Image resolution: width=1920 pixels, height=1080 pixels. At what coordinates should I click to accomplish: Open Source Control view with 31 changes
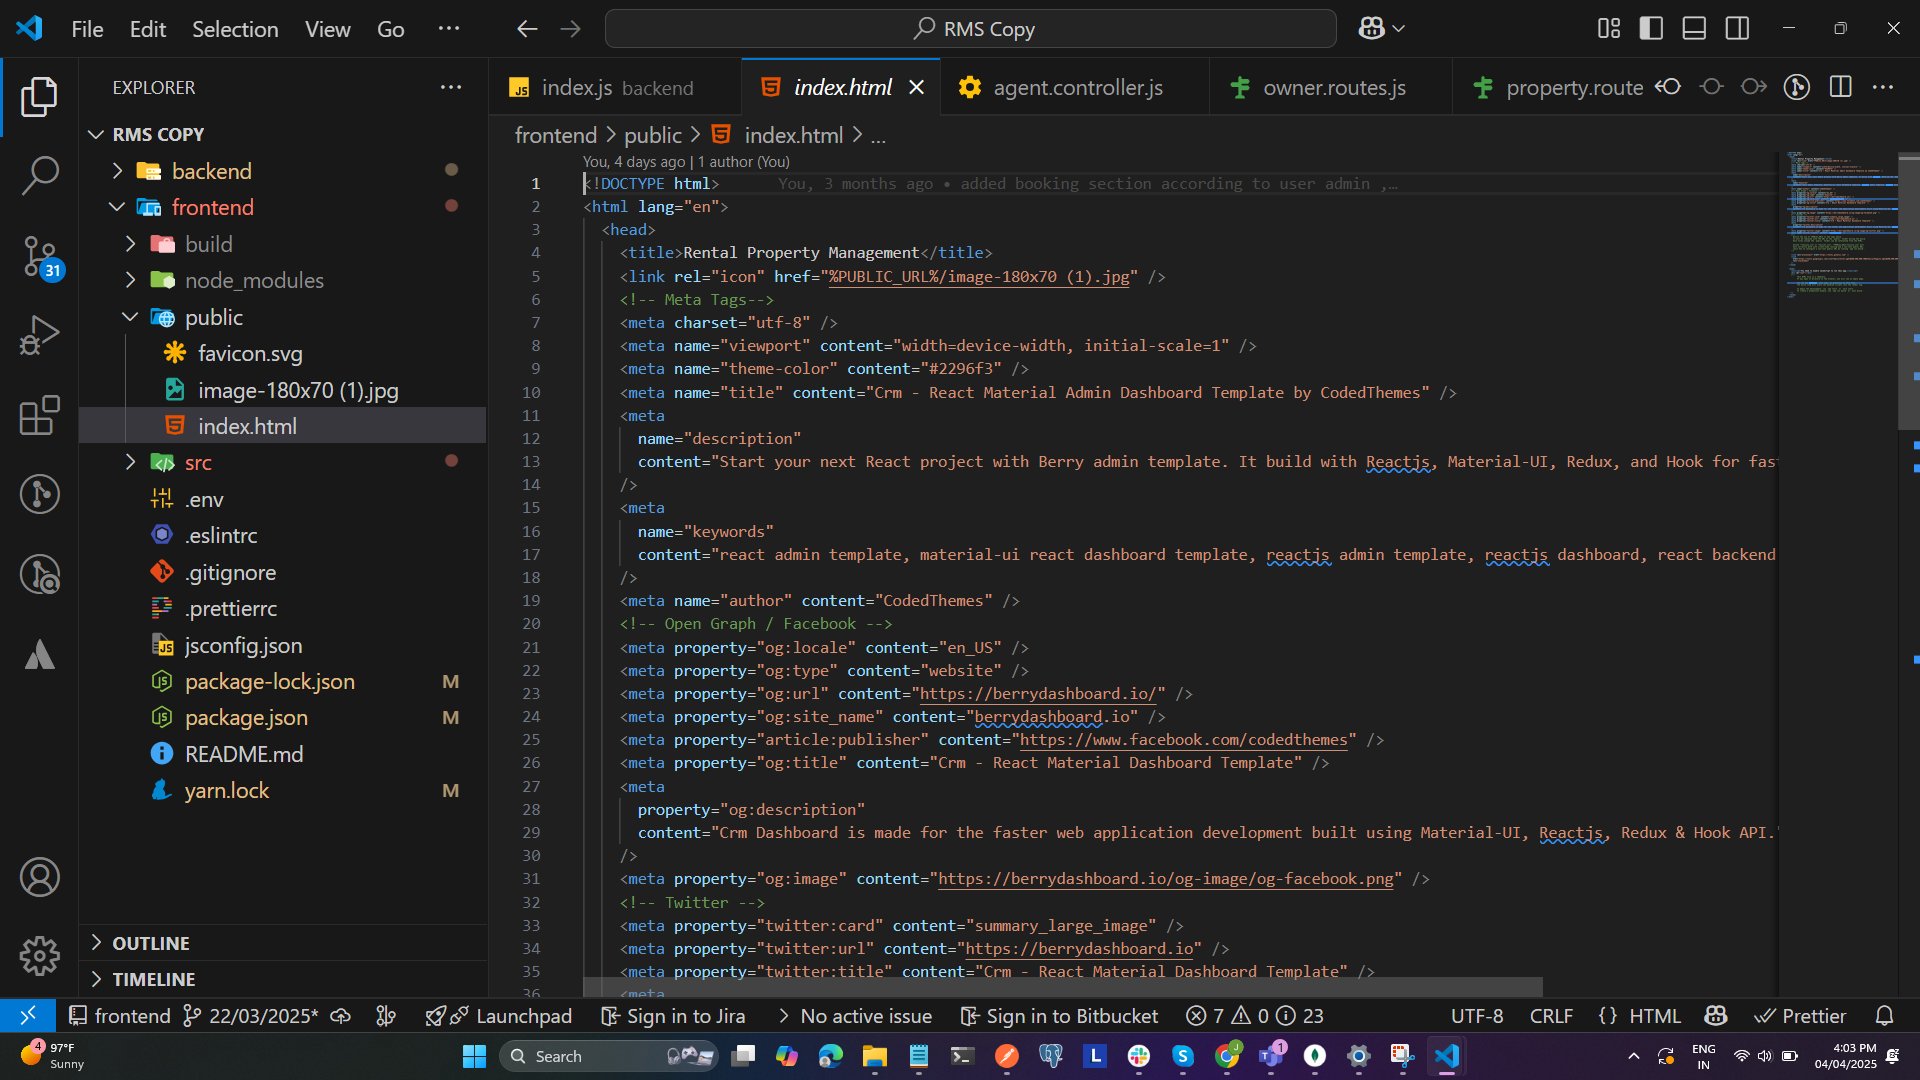click(x=40, y=256)
